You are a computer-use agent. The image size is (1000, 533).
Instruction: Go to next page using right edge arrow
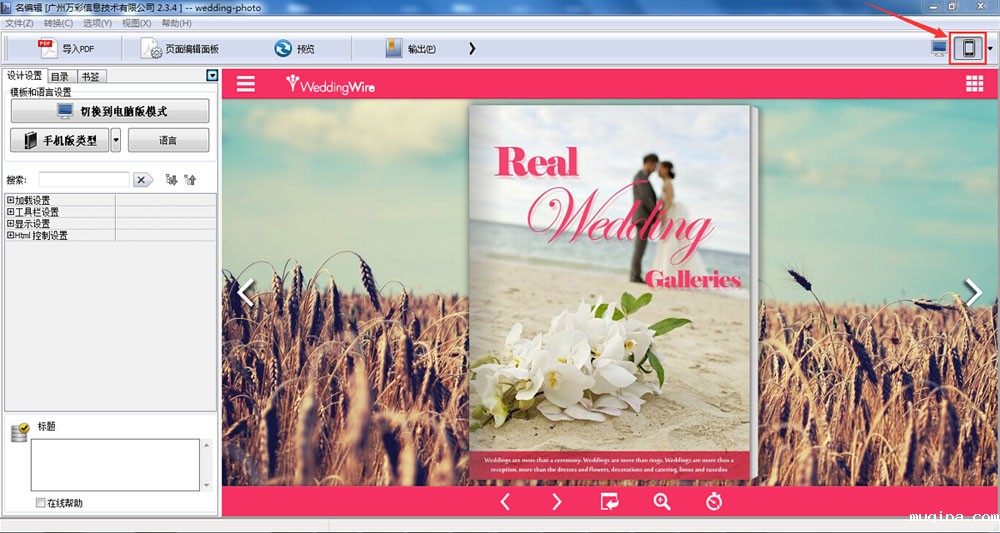pos(973,291)
